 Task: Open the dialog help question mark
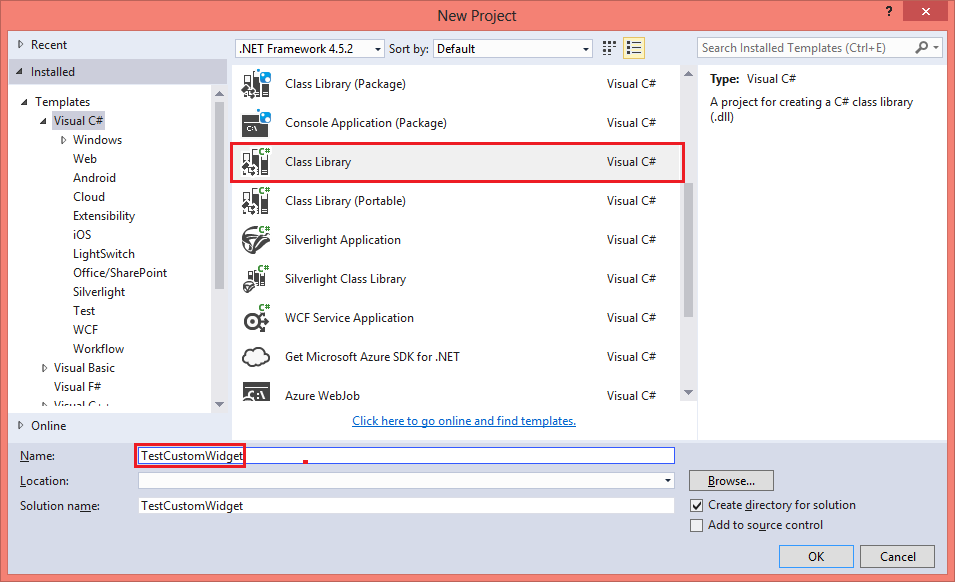[x=889, y=12]
